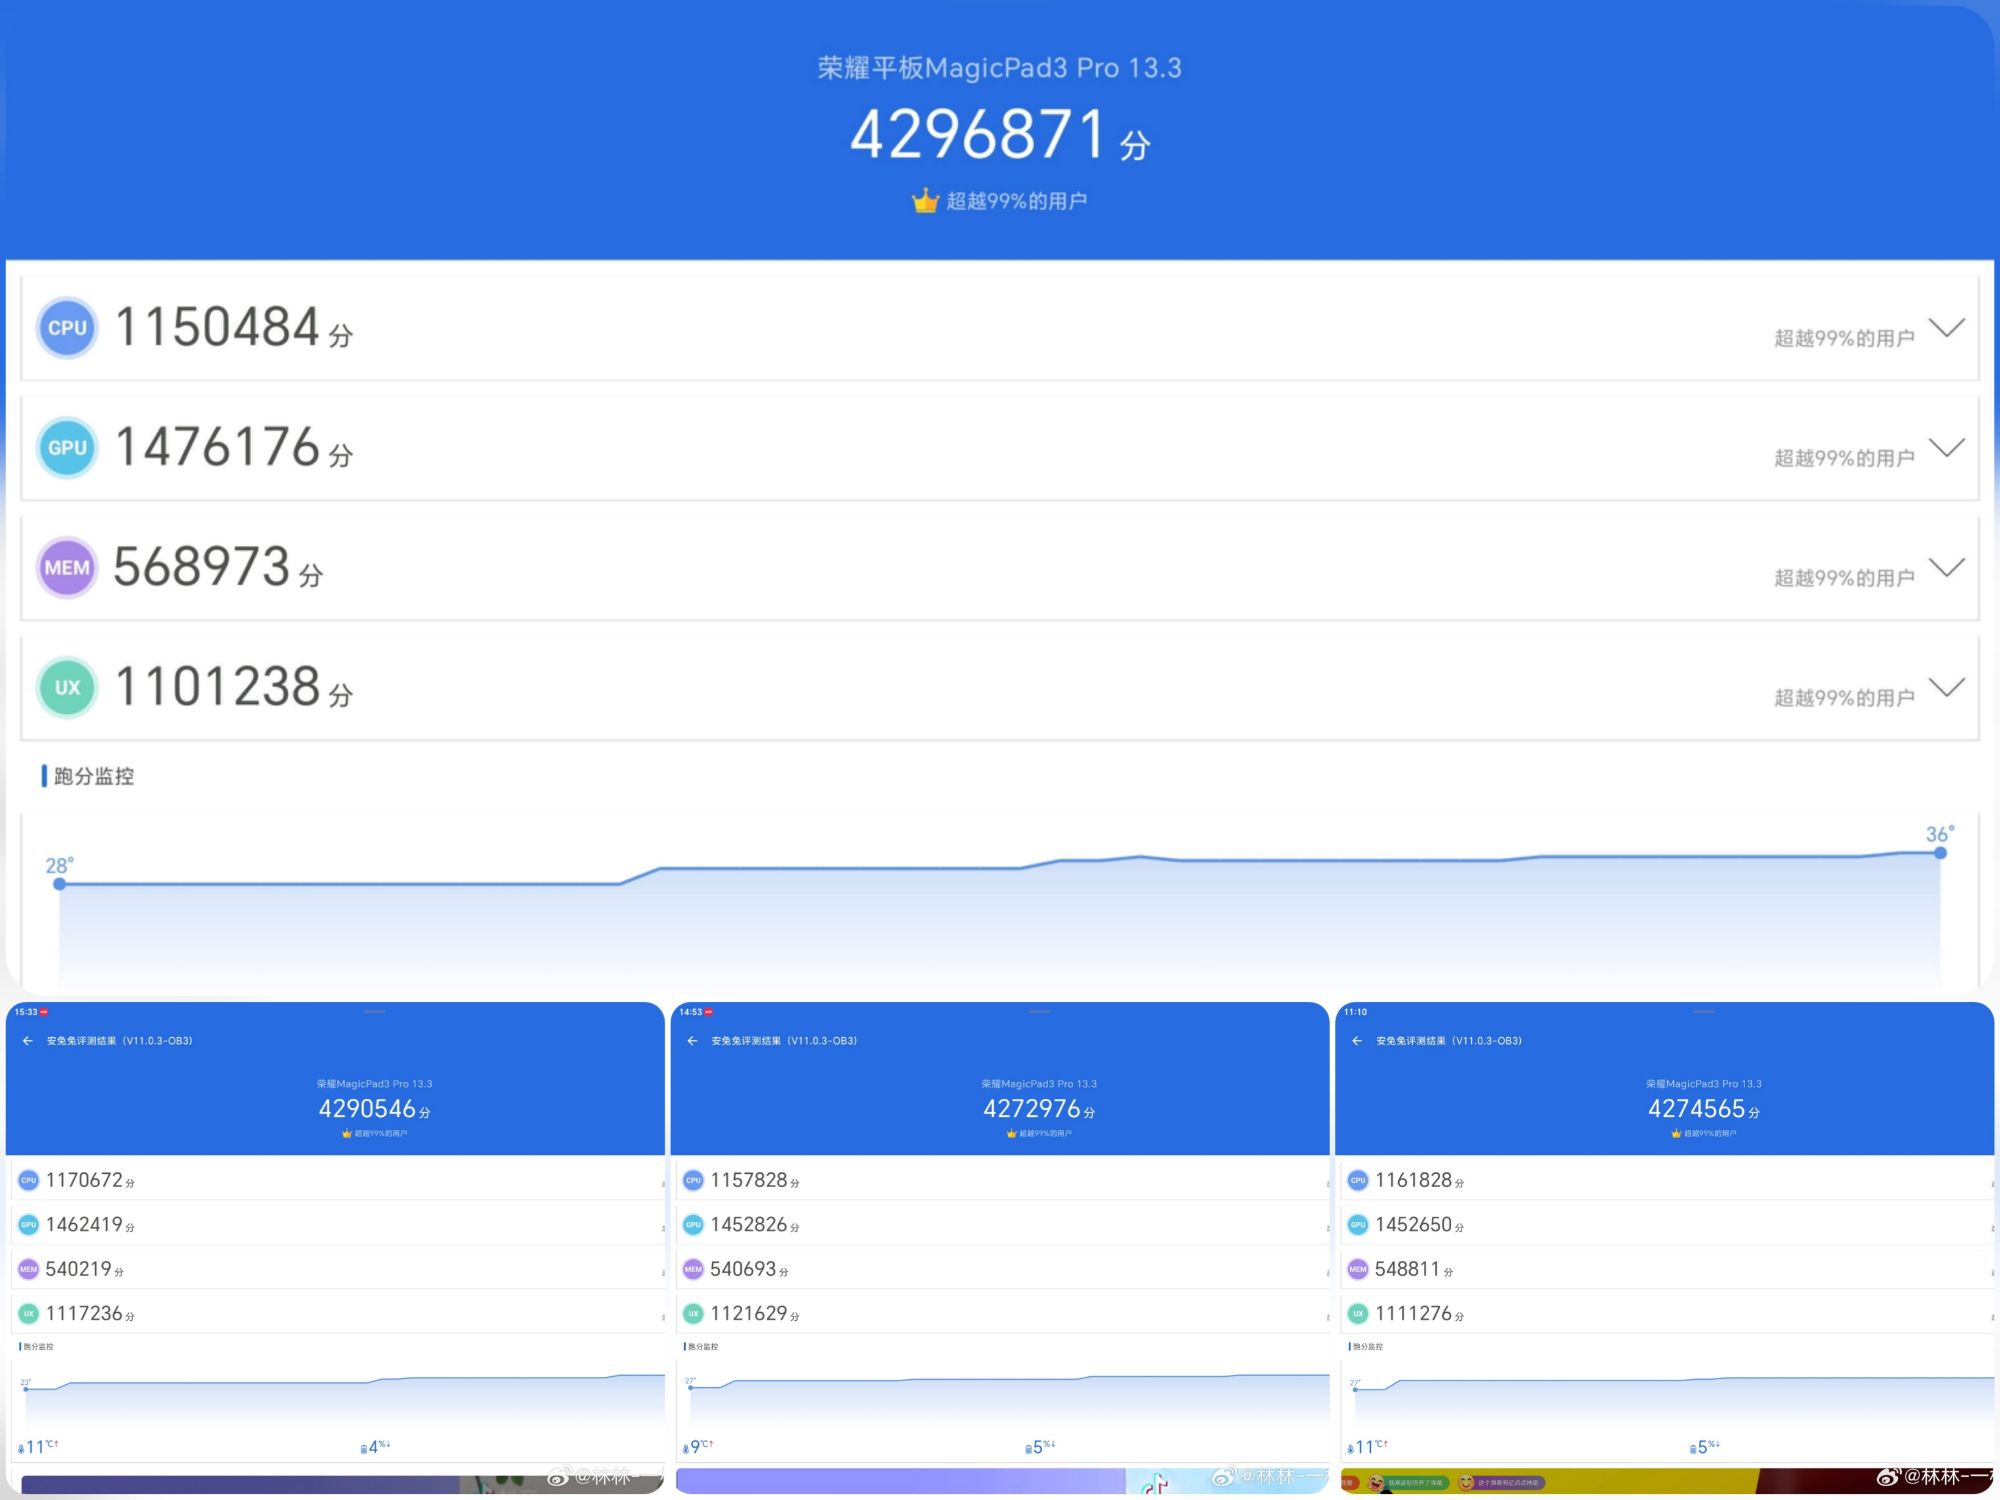Click the 跑分监控 section heading
Image resolution: width=2000 pixels, height=1500 pixels.
click(x=93, y=776)
